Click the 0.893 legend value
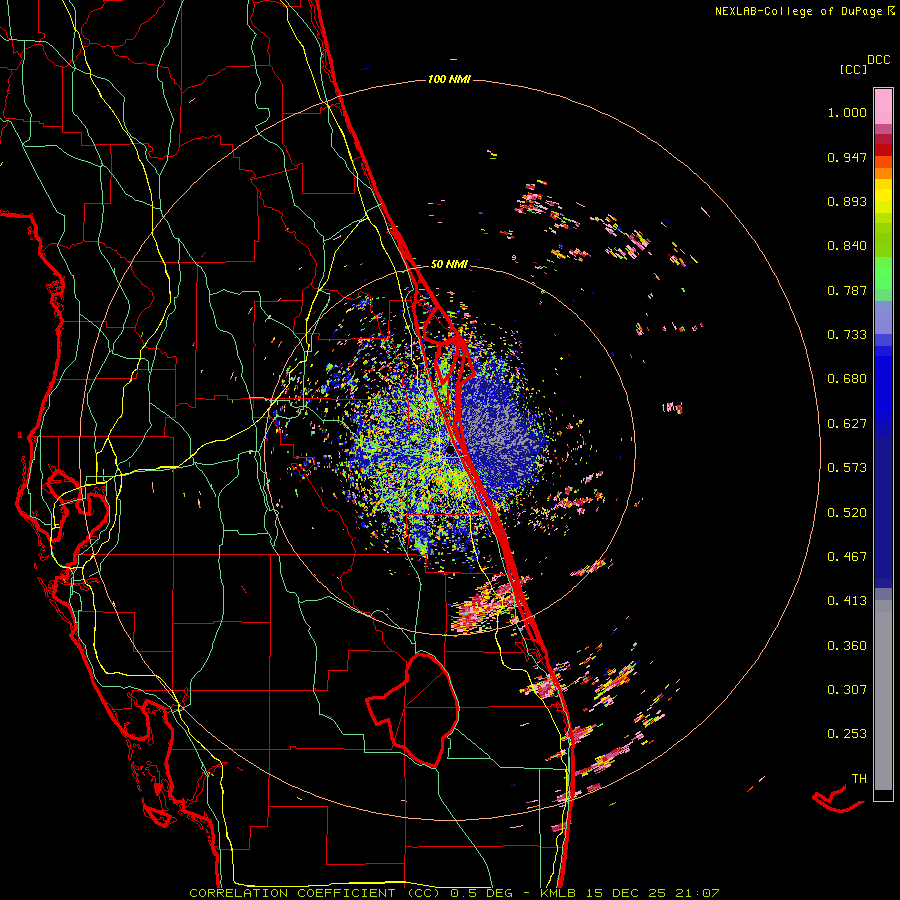This screenshot has width=900, height=900. tap(847, 201)
